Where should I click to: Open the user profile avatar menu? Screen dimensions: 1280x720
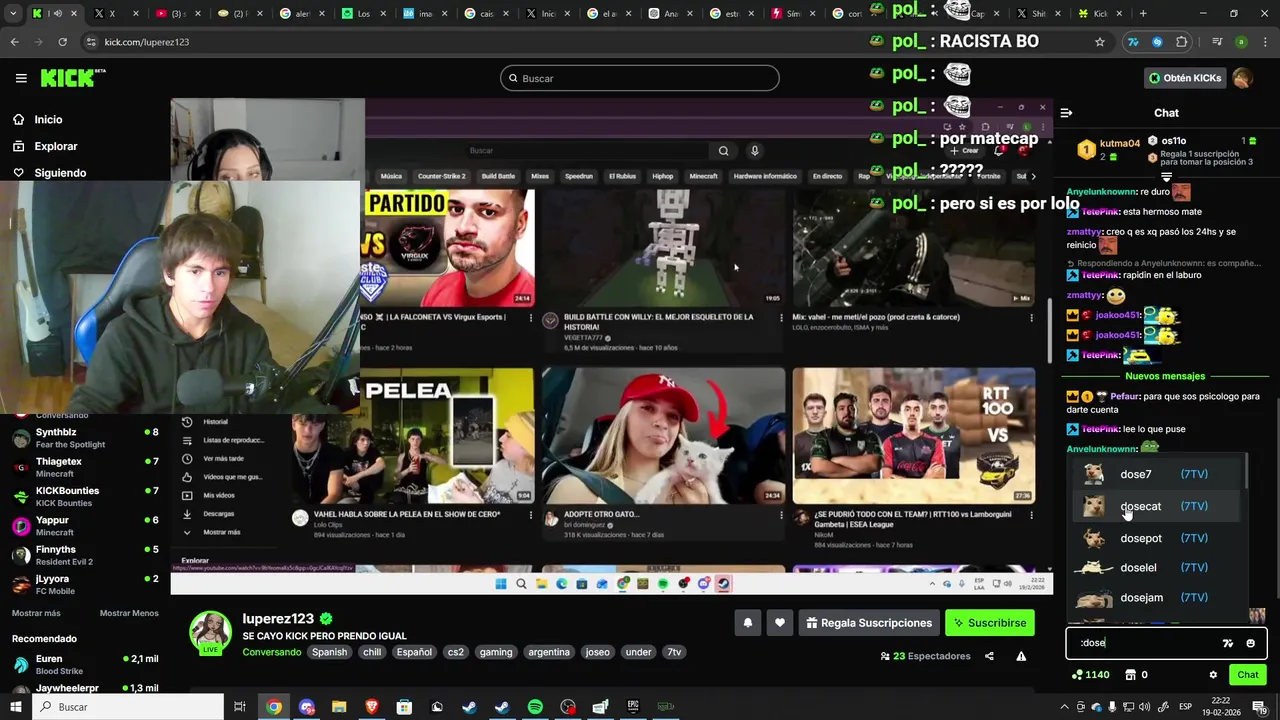tap(1243, 78)
